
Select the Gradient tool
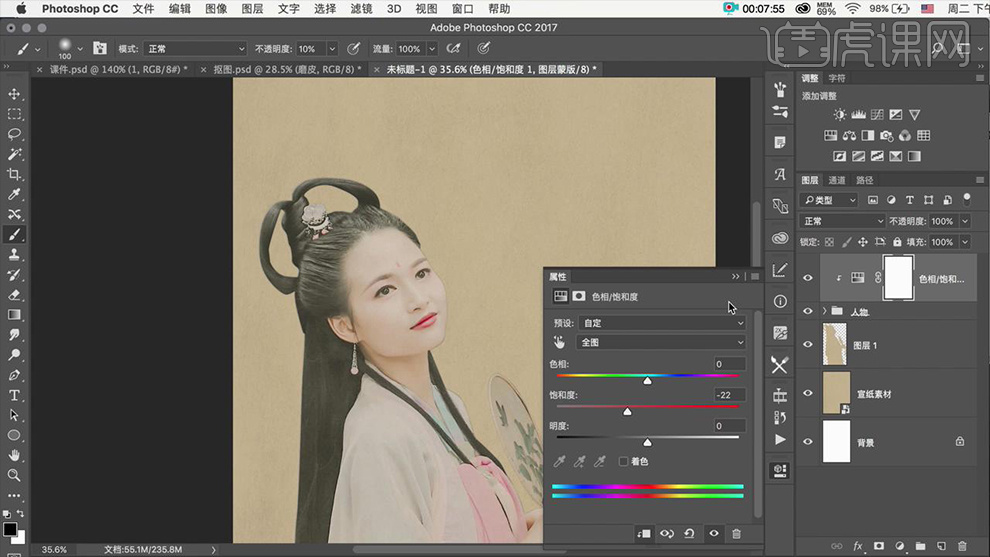[x=14, y=314]
